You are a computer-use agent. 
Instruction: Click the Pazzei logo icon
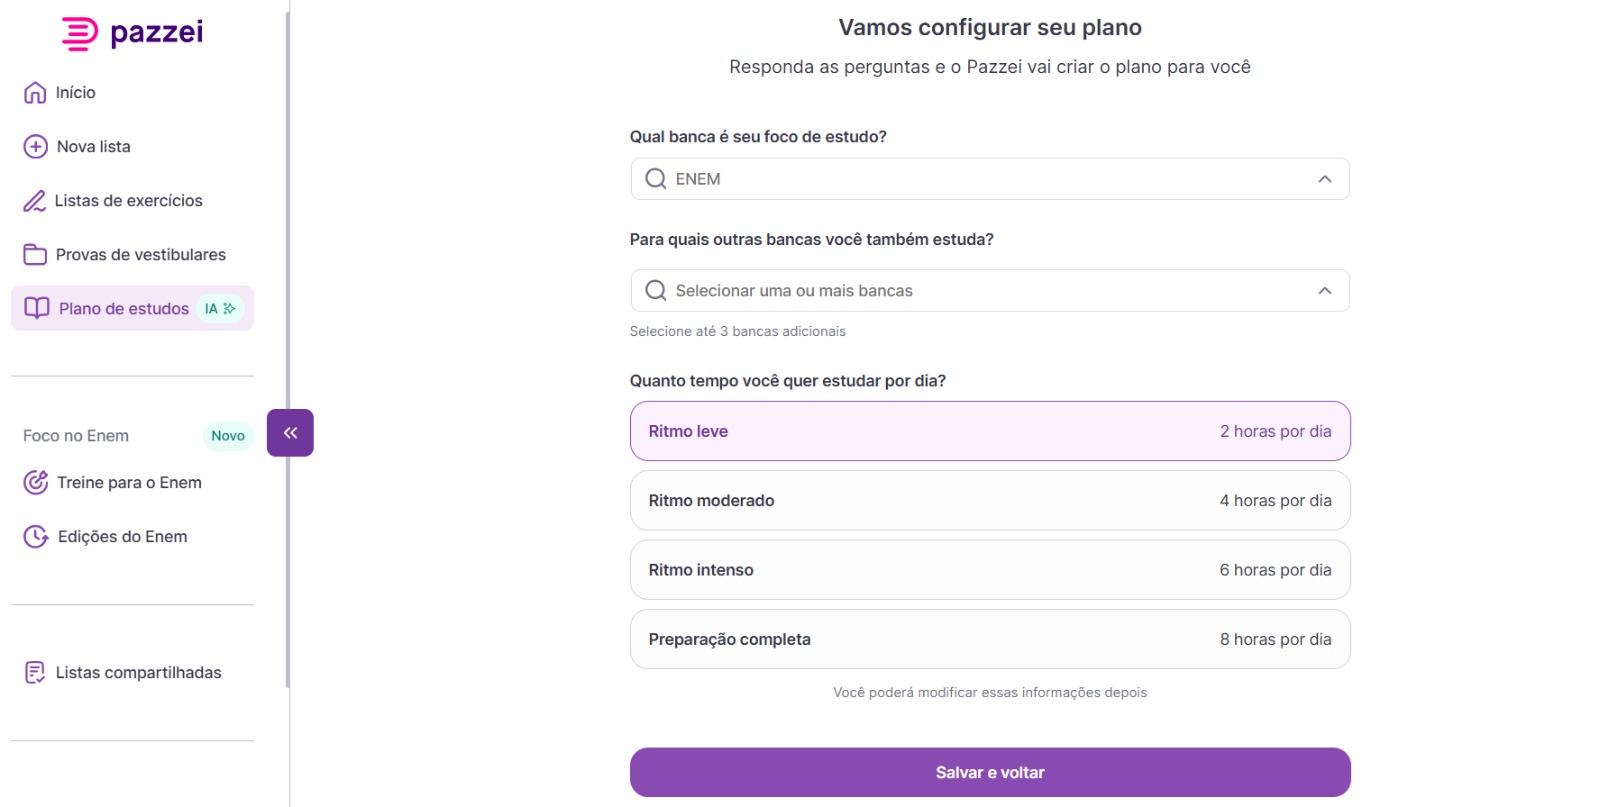(x=80, y=33)
